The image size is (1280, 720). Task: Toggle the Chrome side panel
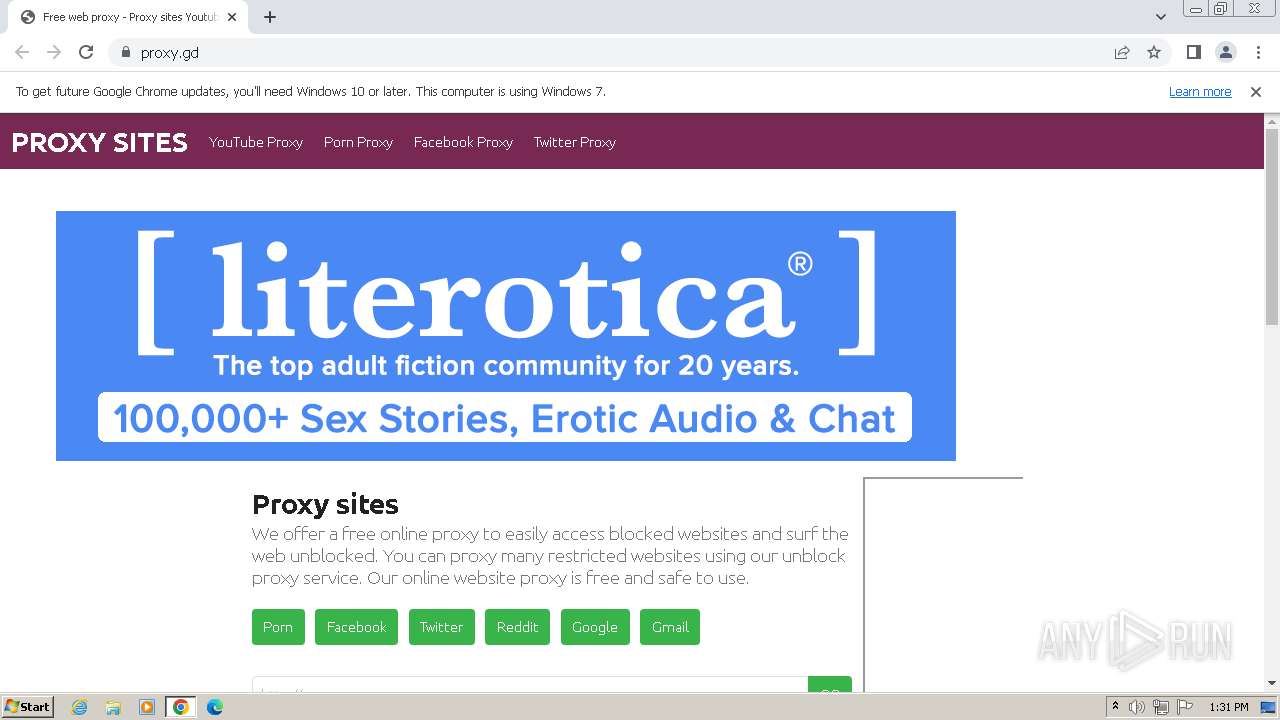(1193, 52)
